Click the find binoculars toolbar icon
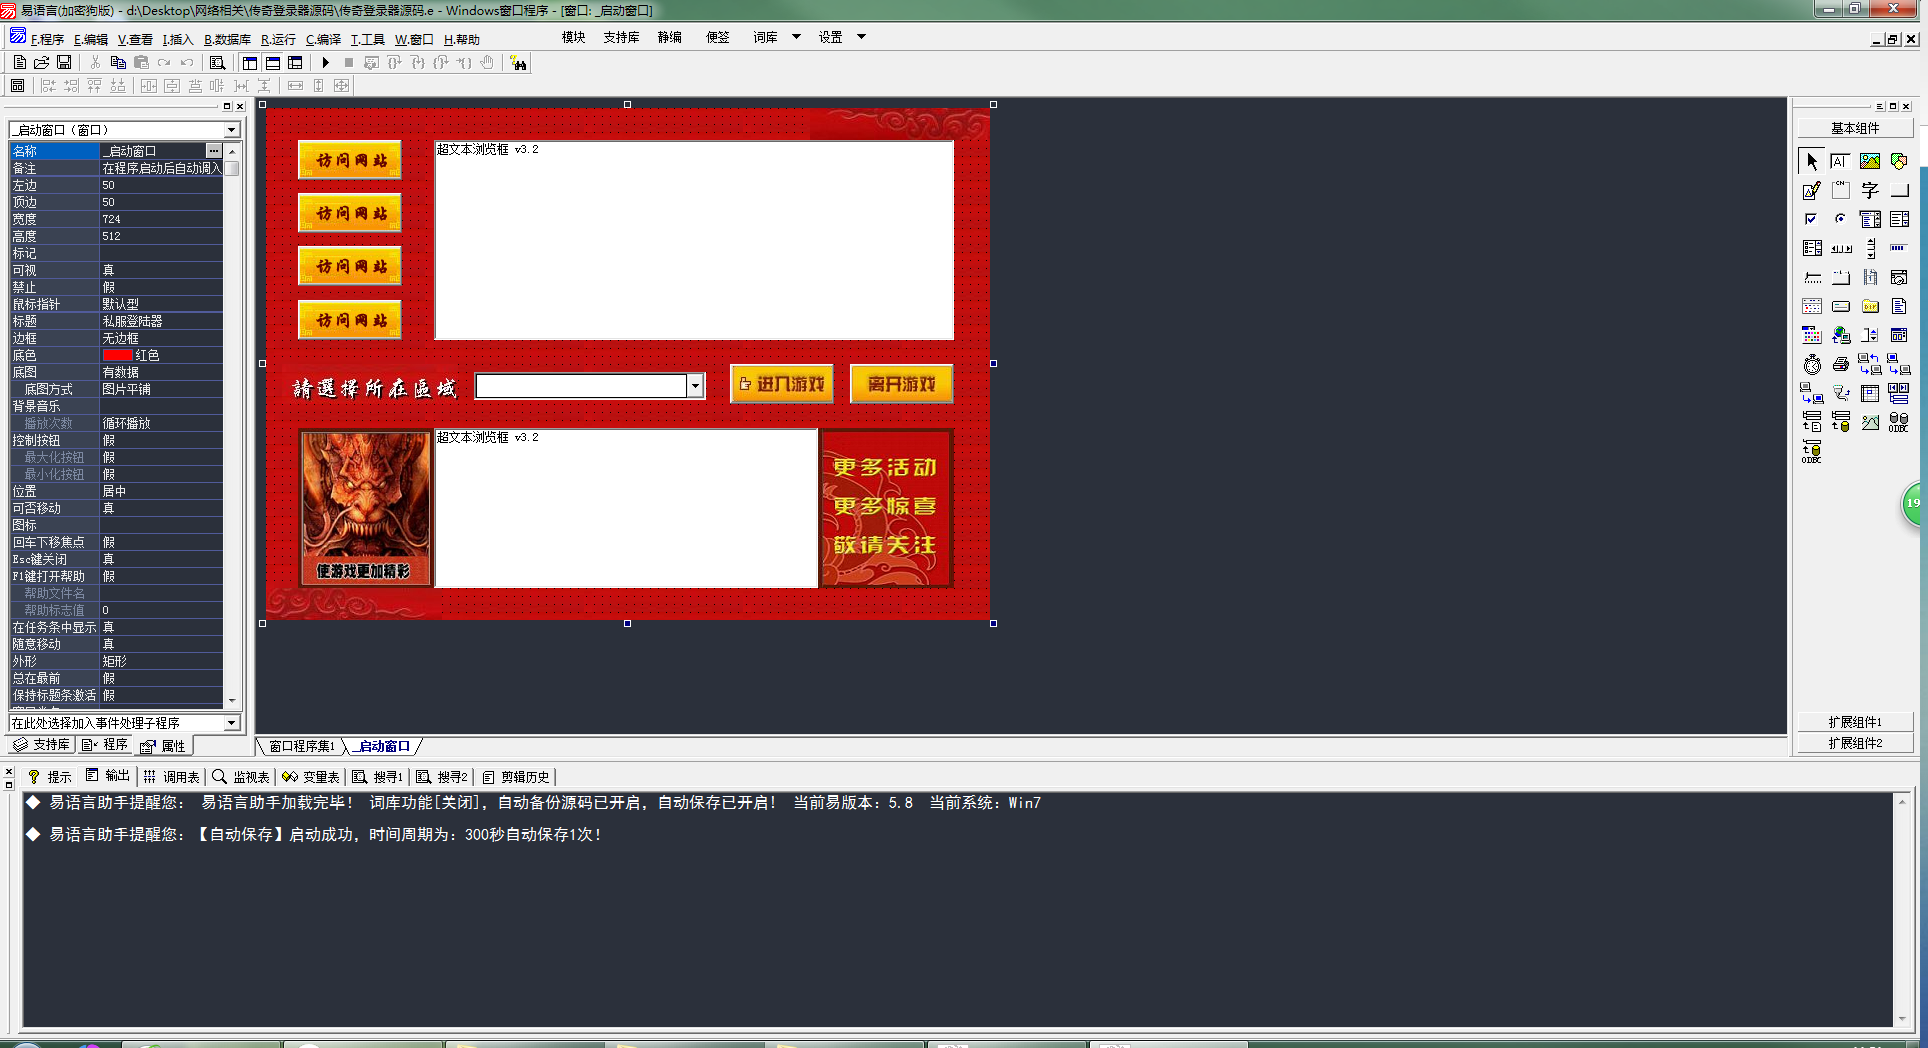This screenshot has width=1928, height=1048. pos(518,63)
